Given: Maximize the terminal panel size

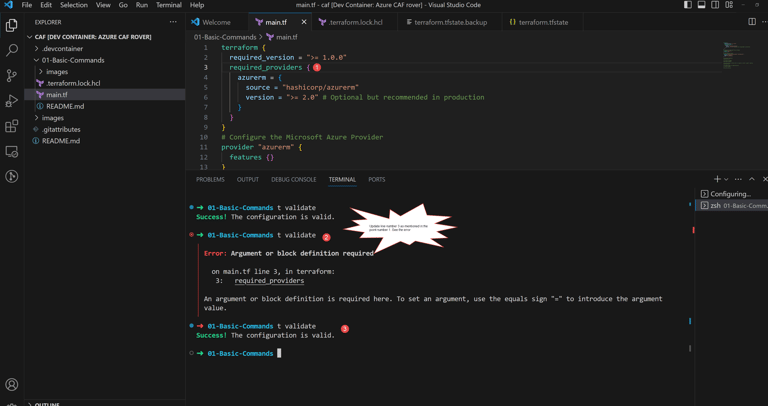Looking at the screenshot, I should pos(752,179).
